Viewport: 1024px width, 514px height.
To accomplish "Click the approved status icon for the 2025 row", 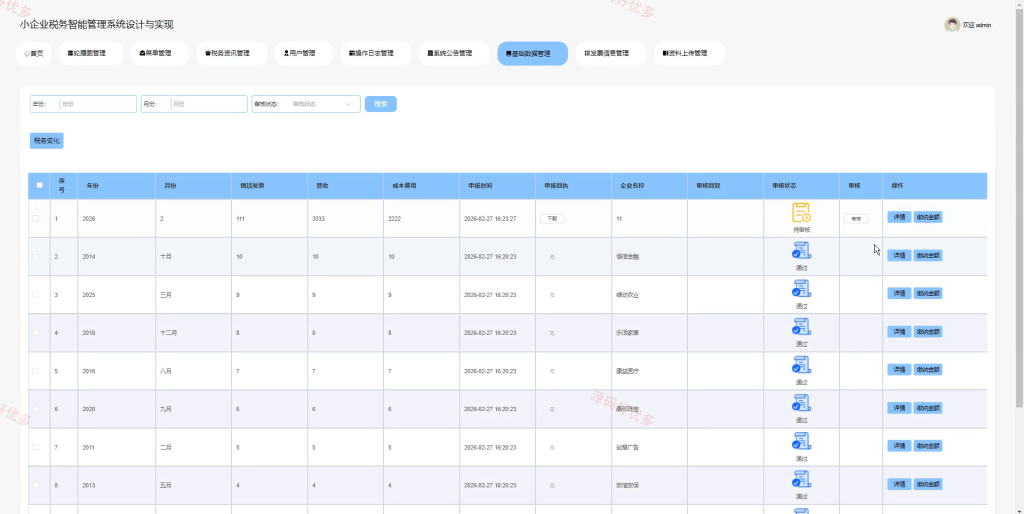I will pos(801,289).
